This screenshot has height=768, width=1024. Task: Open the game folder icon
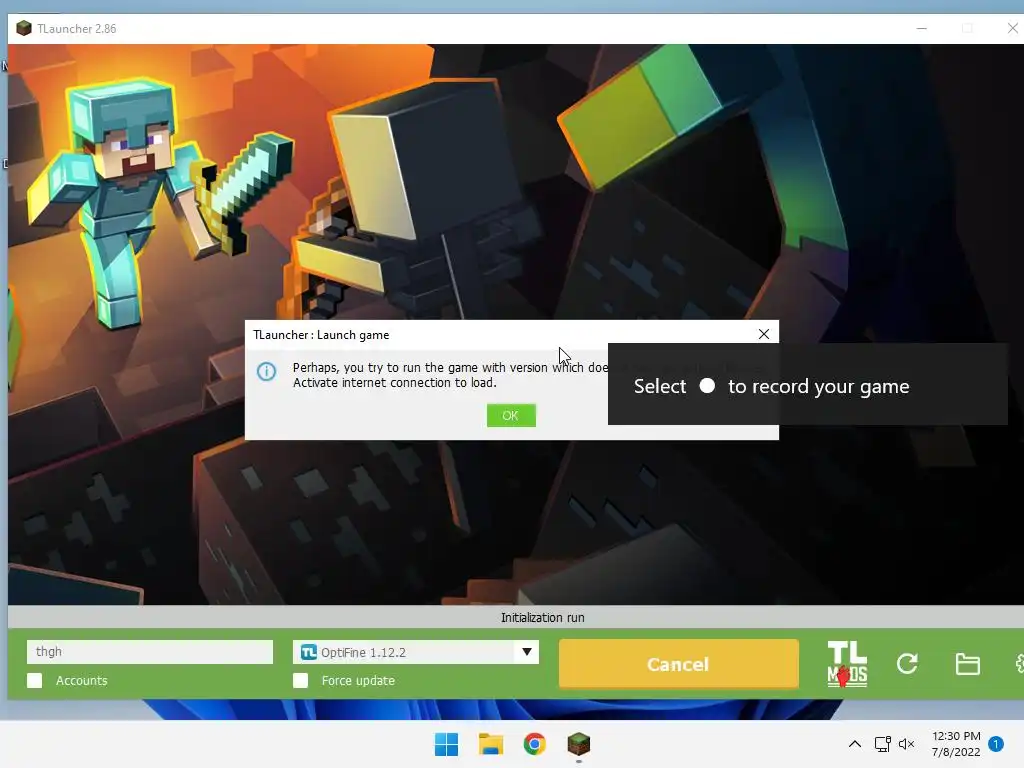click(967, 664)
